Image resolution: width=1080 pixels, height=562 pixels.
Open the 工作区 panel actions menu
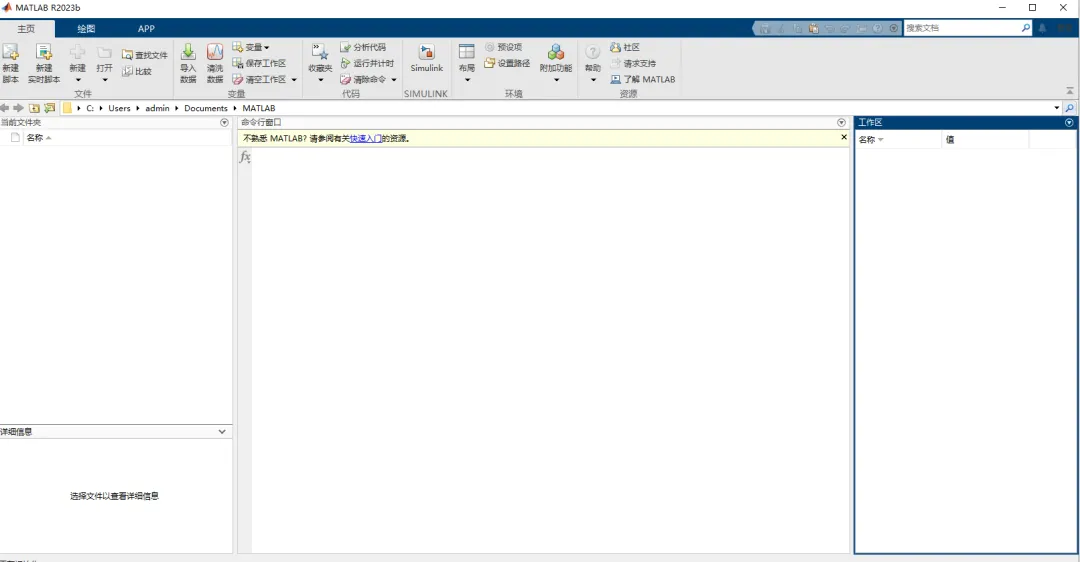[1069, 123]
